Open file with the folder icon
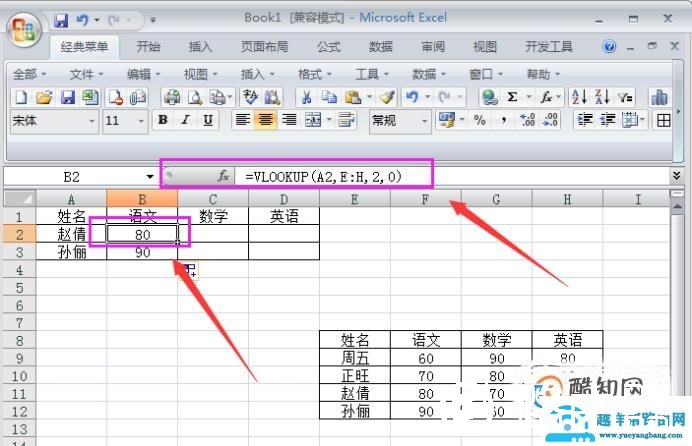692x446 pixels. click(44, 97)
